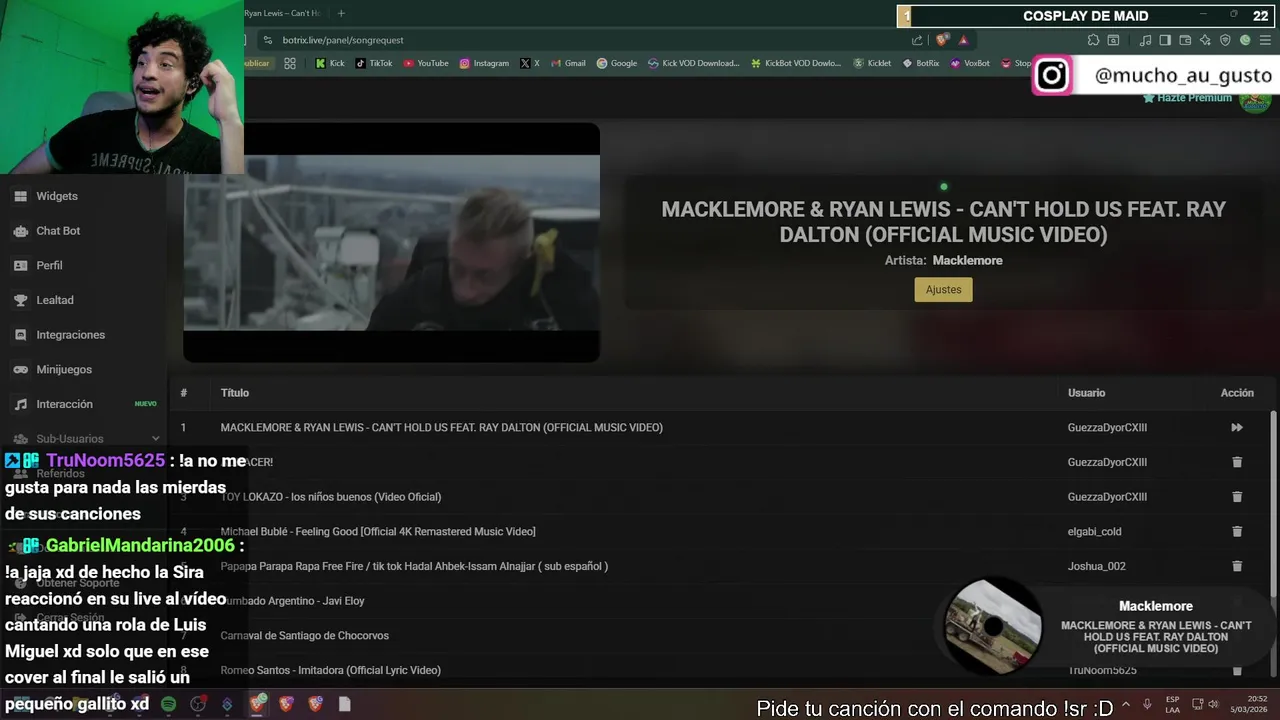Open a new browser tab with plus

[x=341, y=13]
